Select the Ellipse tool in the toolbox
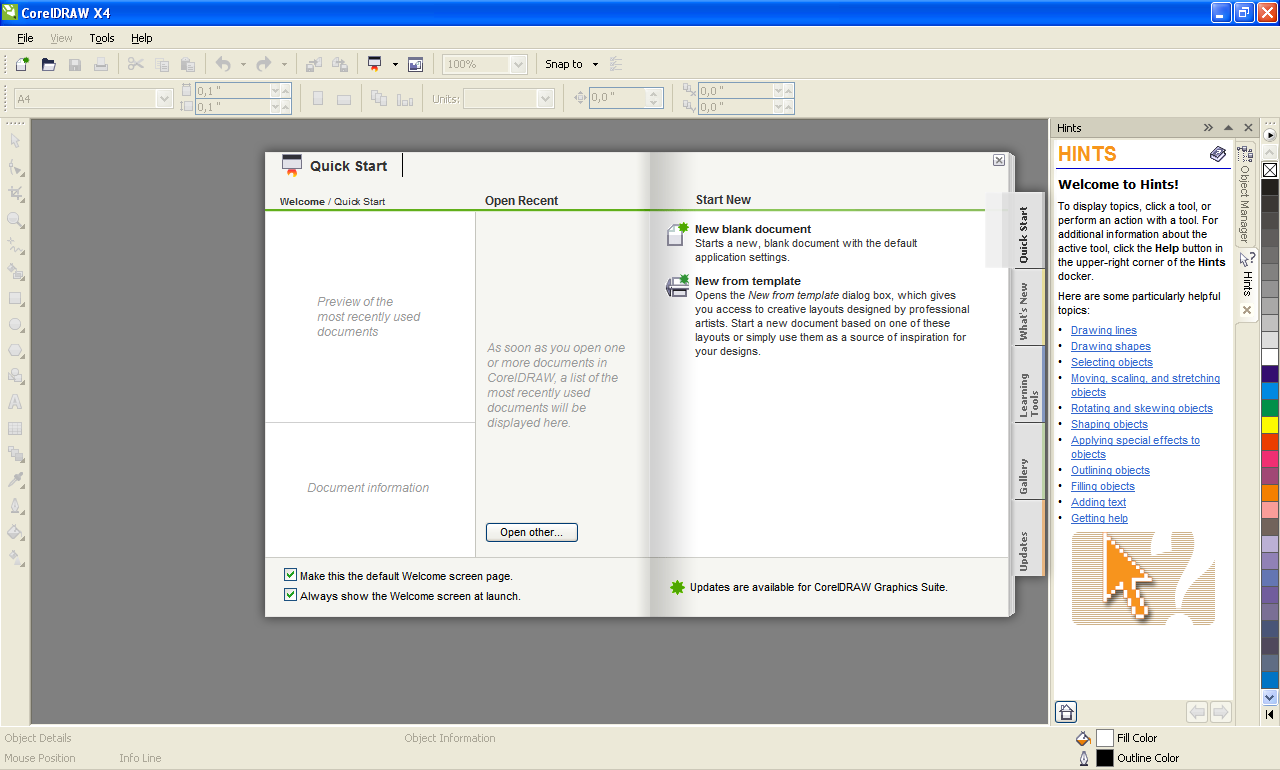The height and width of the screenshot is (770, 1280). [16, 324]
